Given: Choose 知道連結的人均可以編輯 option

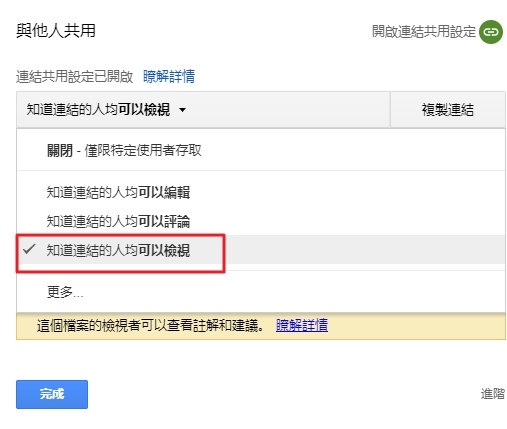Looking at the screenshot, I should pos(261,192).
